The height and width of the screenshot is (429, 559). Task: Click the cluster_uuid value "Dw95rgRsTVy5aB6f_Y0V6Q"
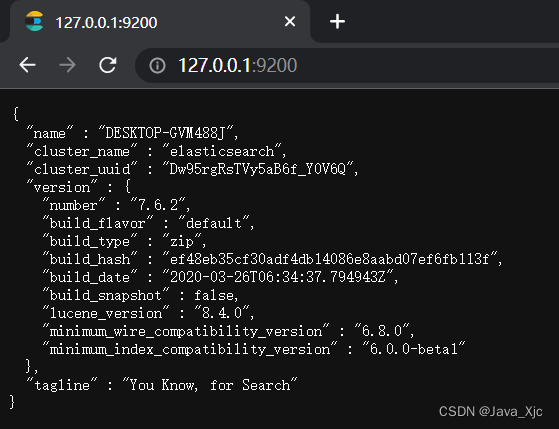[258, 169]
